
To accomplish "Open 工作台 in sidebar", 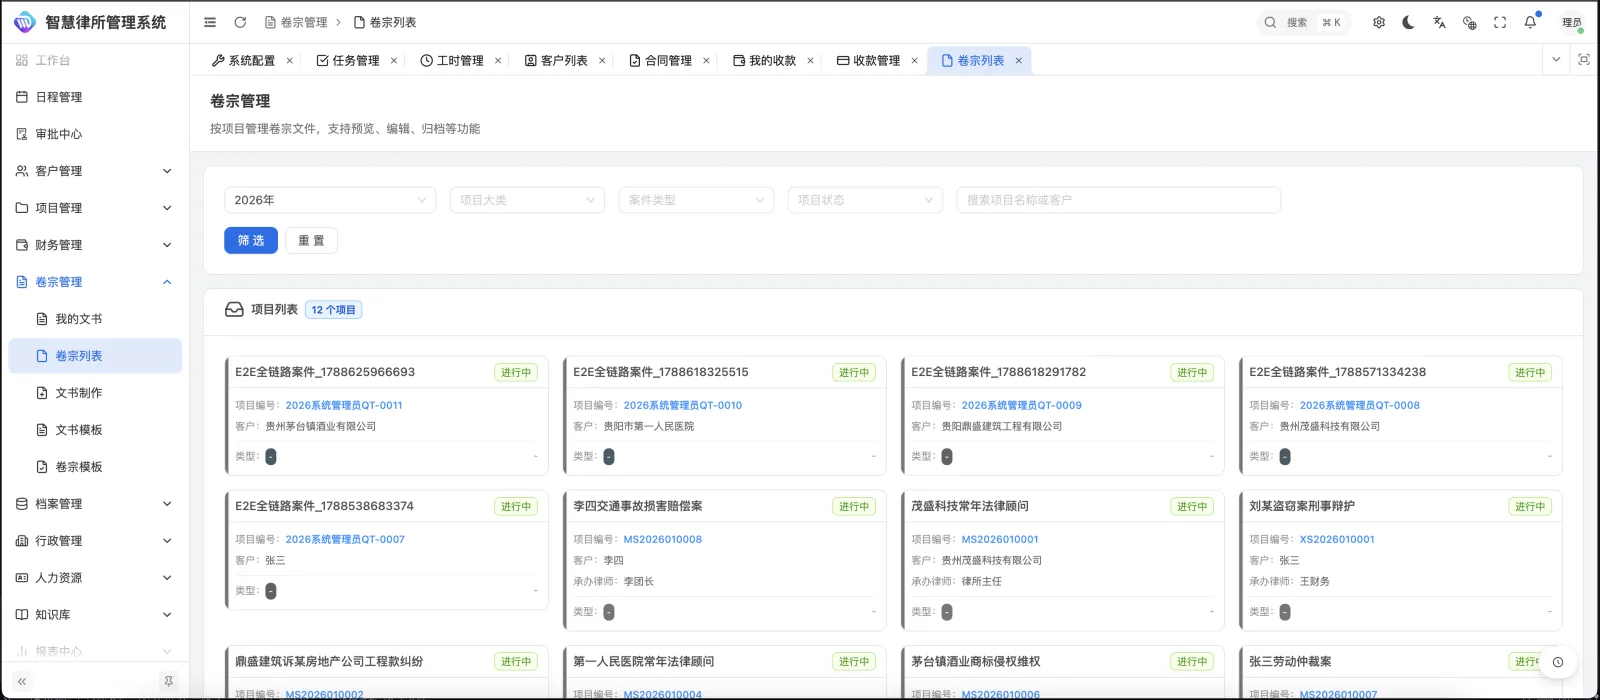I will click(95, 60).
